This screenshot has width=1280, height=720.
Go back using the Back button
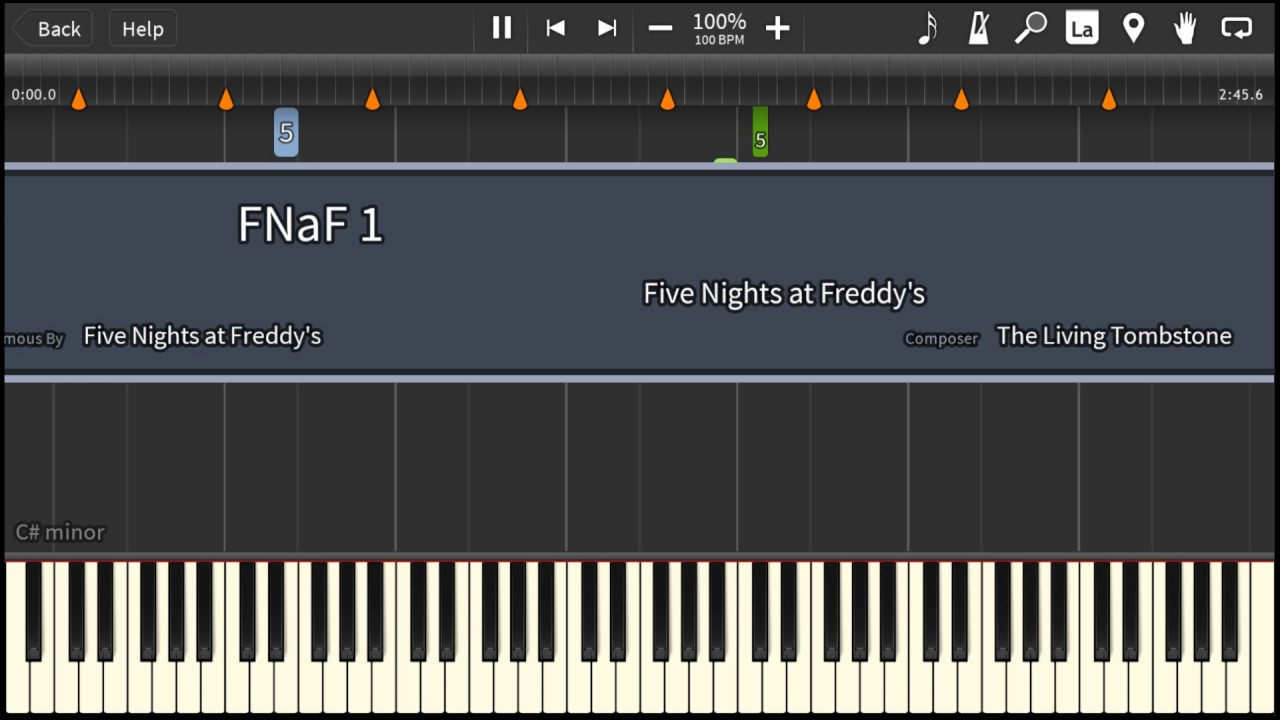pyautogui.click(x=52, y=29)
